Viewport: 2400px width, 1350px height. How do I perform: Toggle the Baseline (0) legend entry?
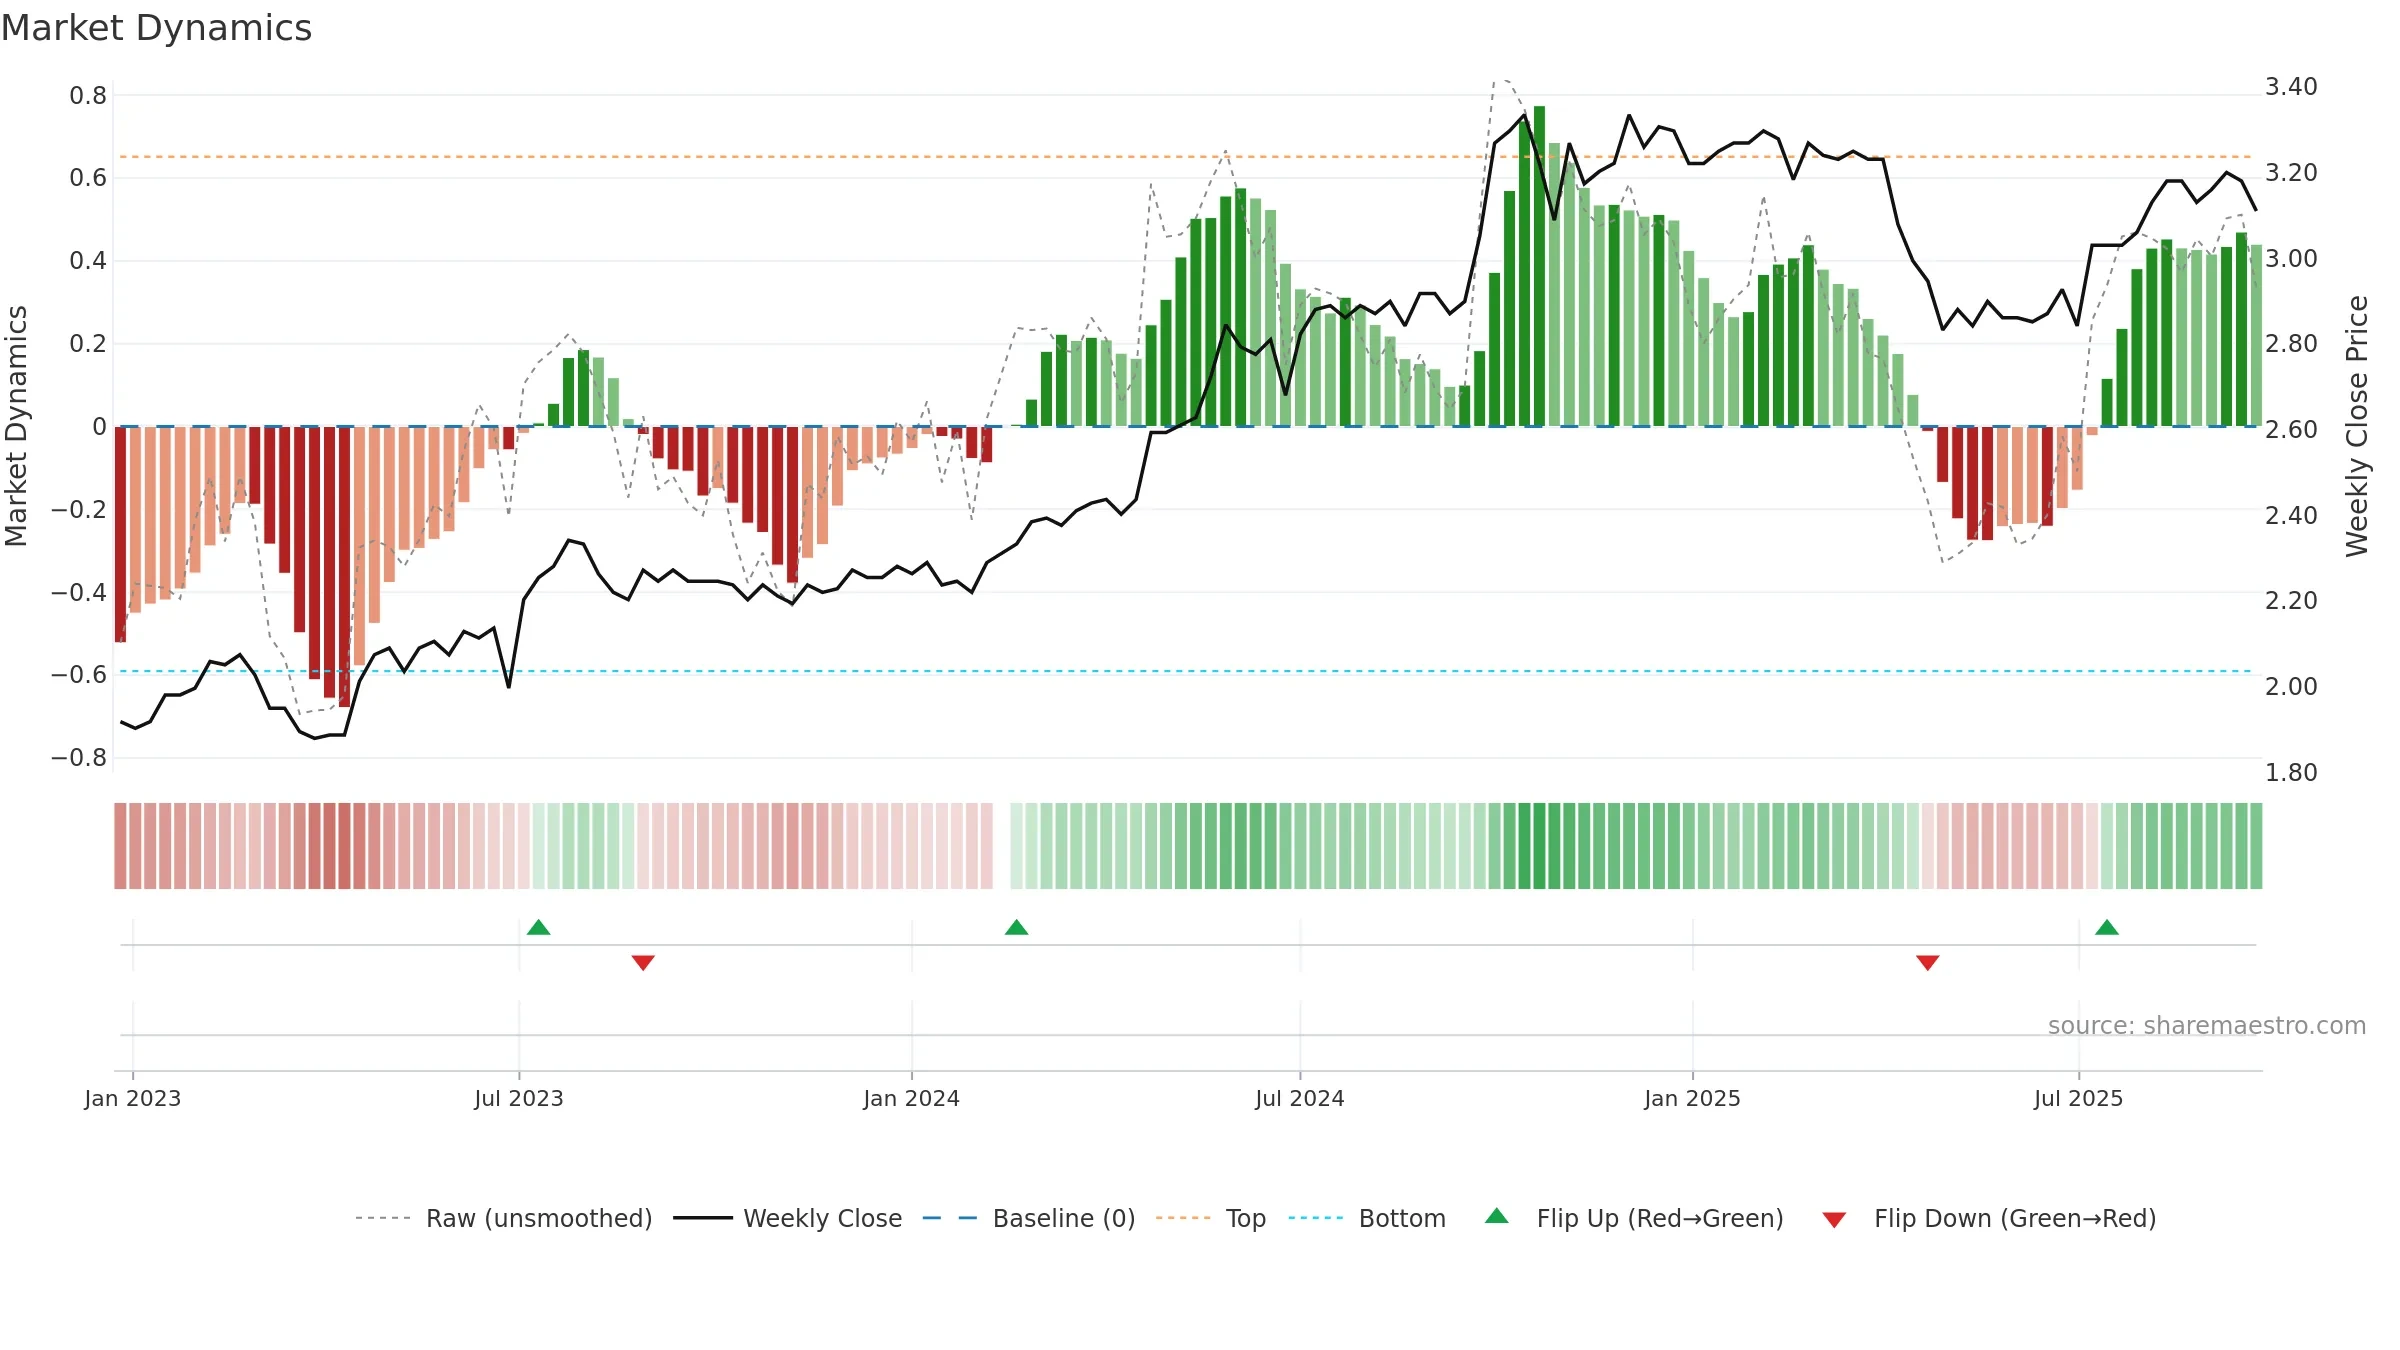[1029, 1218]
